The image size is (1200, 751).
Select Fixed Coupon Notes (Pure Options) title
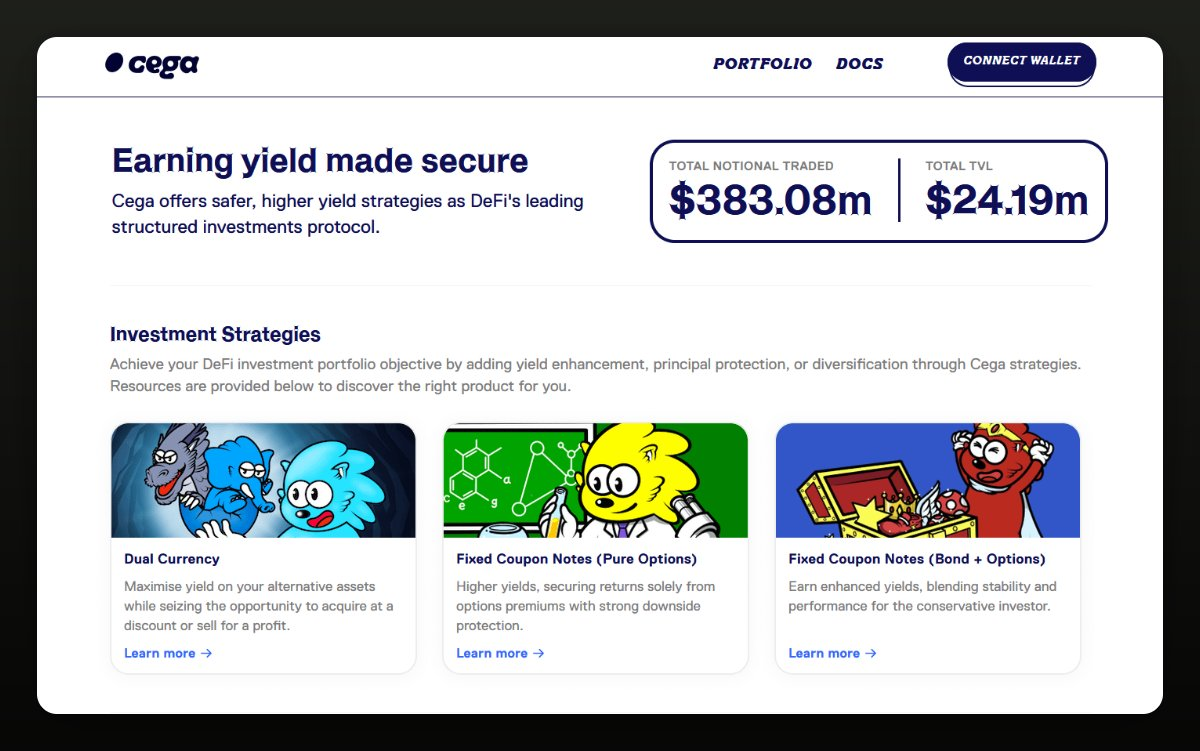(576, 559)
